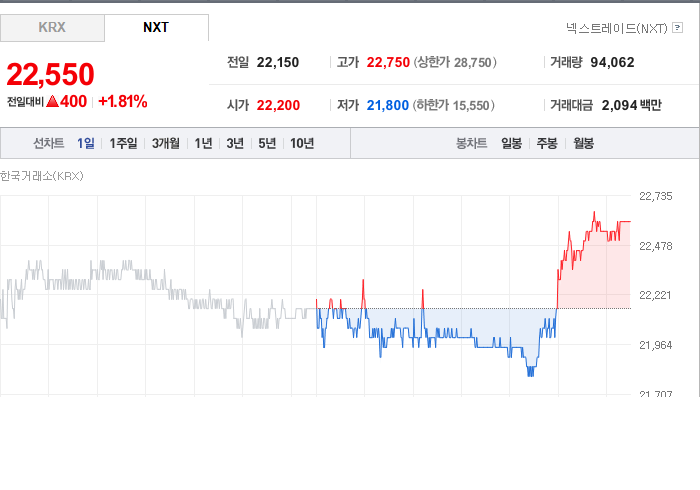
Task: Switch to the 주봉 candle chart
Action: pyautogui.click(x=547, y=143)
